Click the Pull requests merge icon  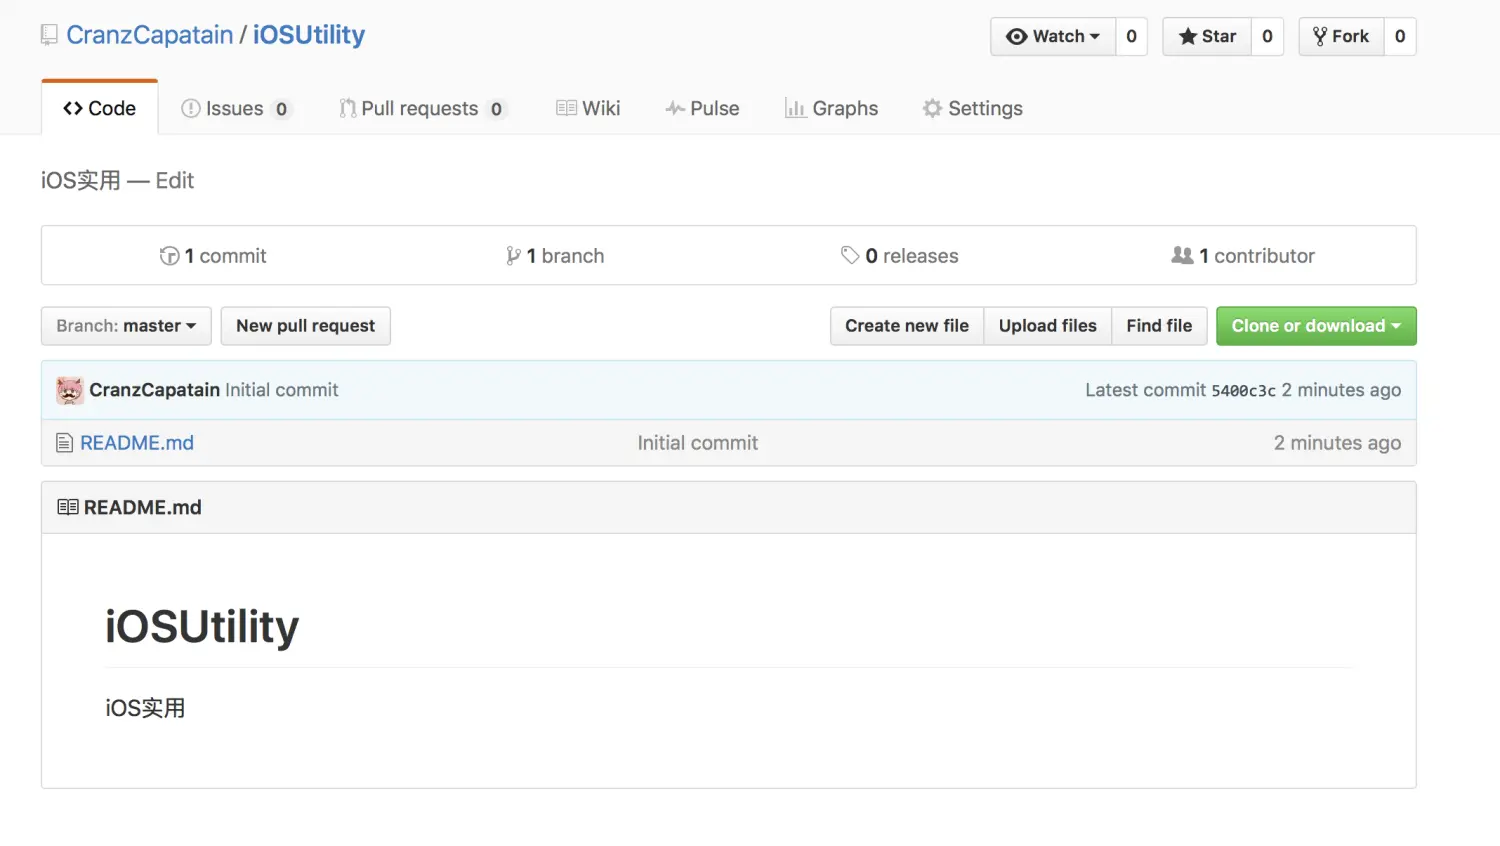click(347, 108)
